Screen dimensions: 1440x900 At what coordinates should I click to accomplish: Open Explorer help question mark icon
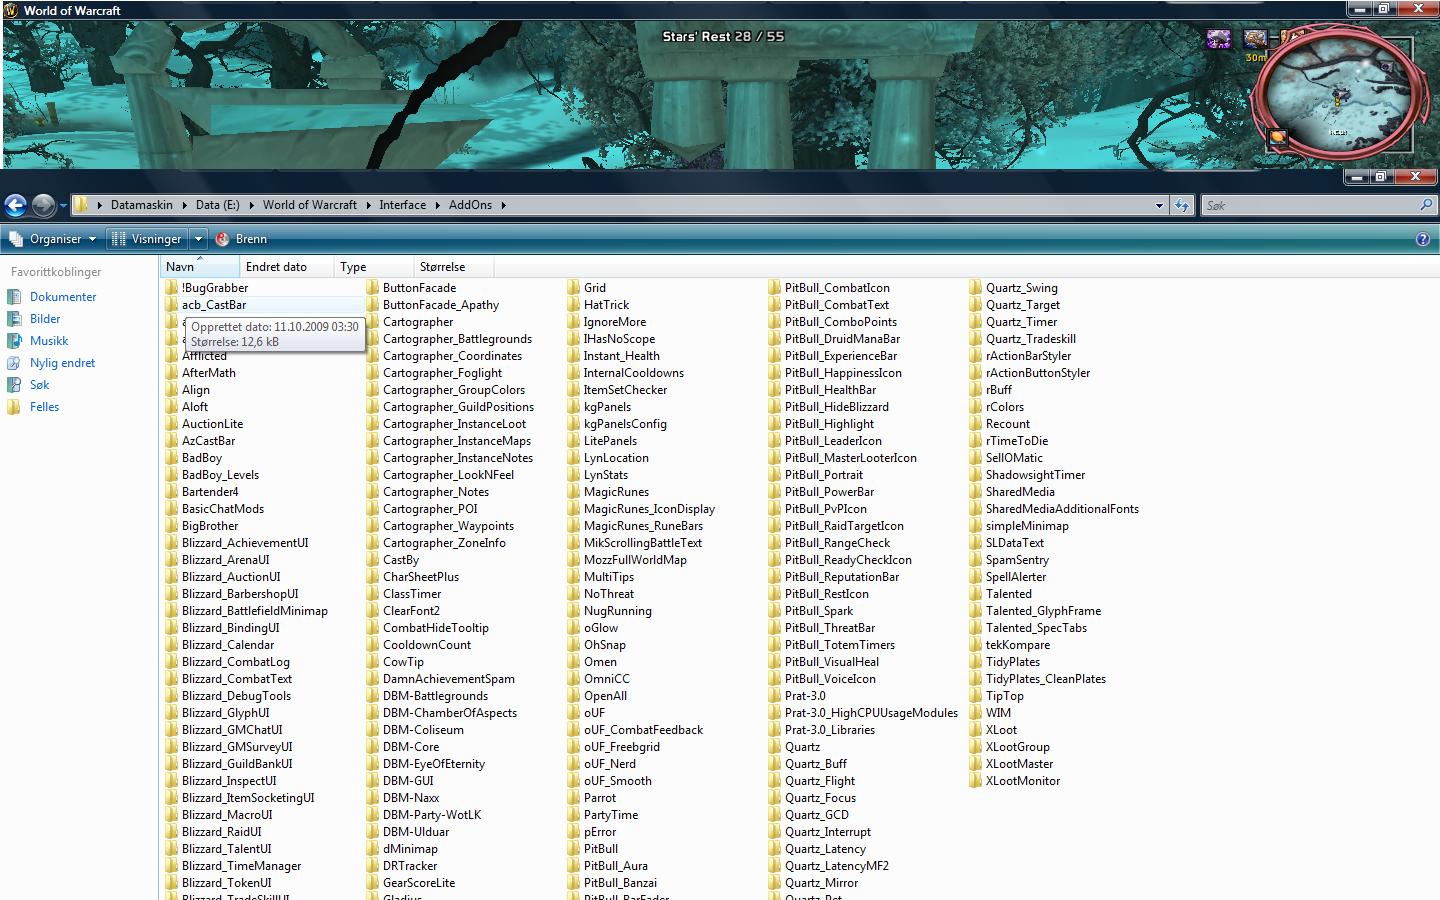point(1423,239)
